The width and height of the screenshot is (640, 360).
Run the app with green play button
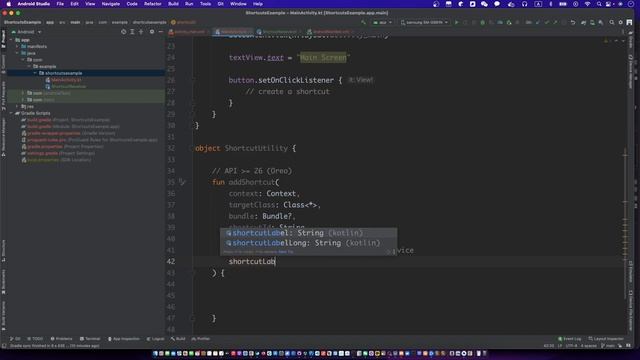point(457,22)
